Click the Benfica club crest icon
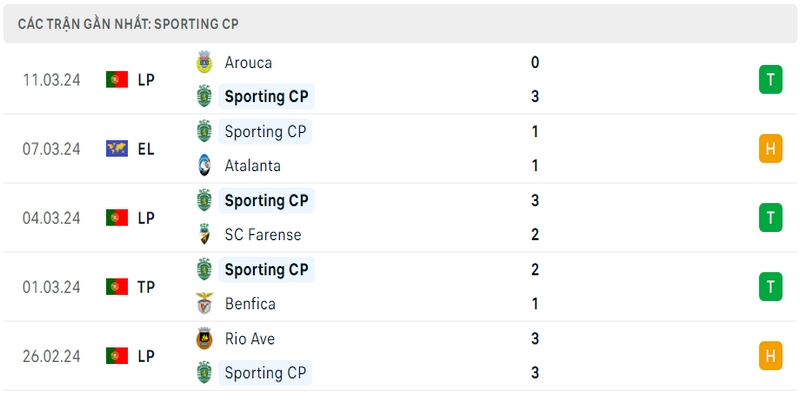Viewport: 800px width, 400px height. click(204, 304)
